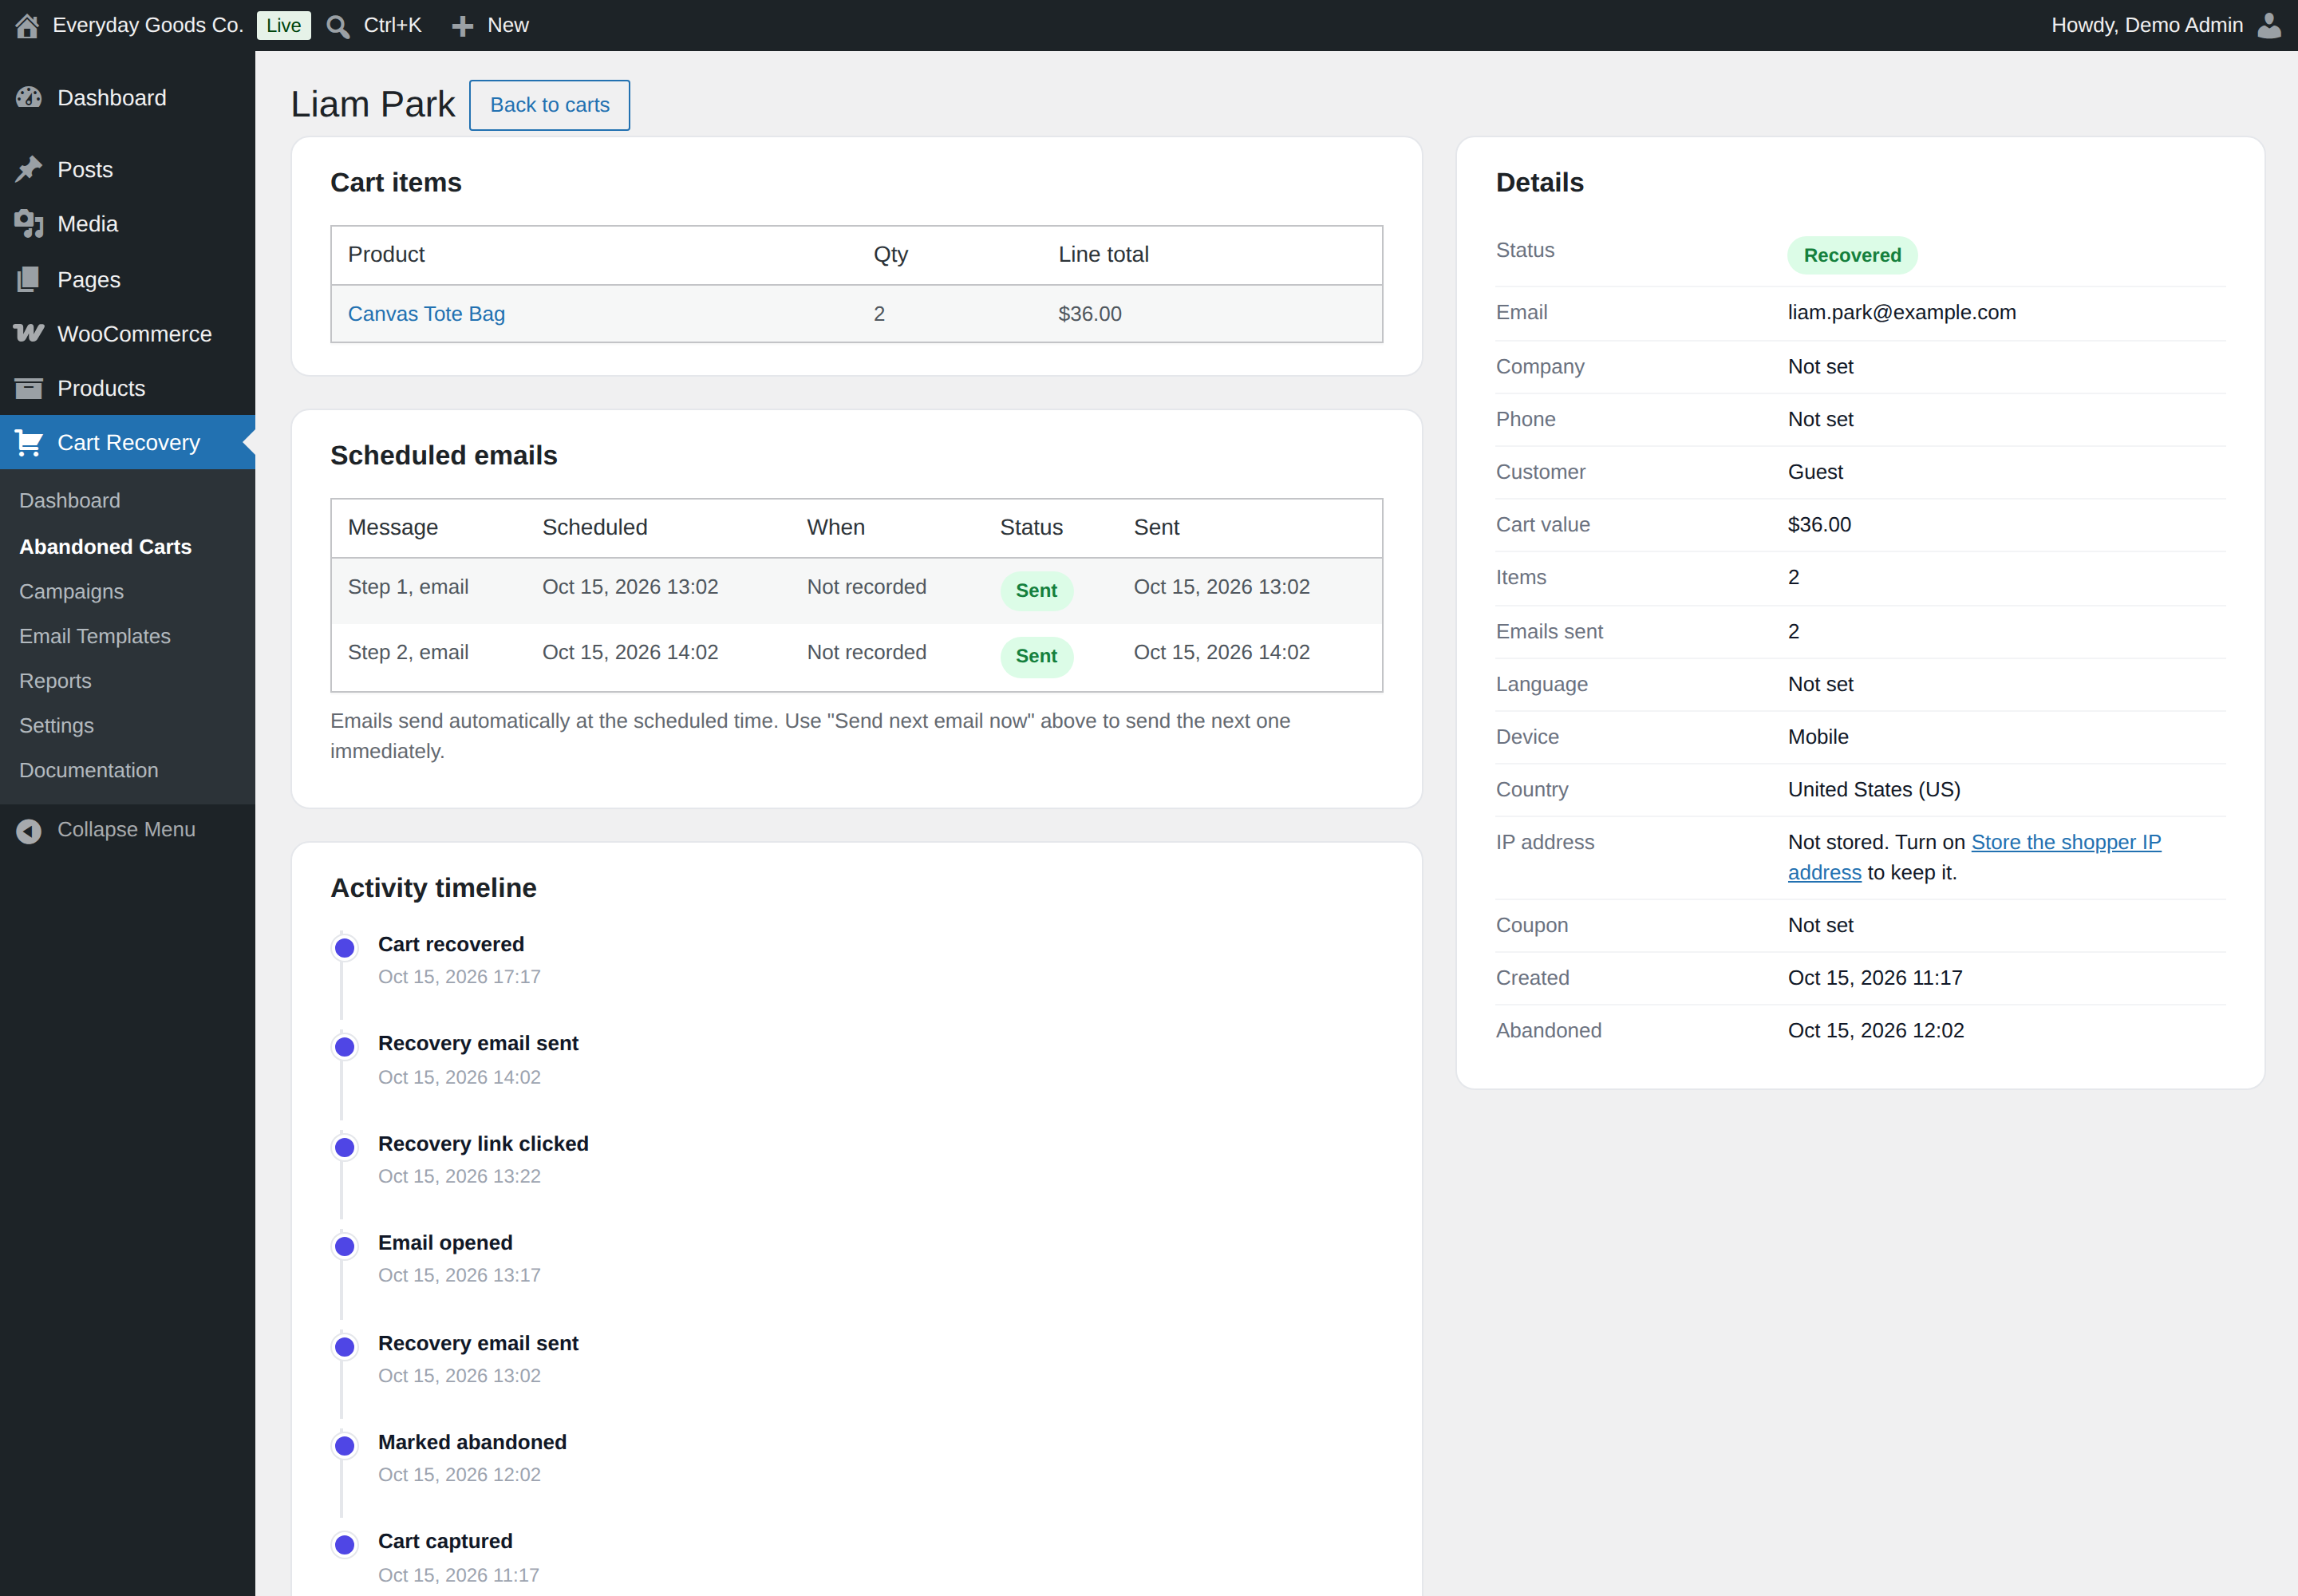Click the home icon beside Everyday Goods Co.

pos(27,26)
